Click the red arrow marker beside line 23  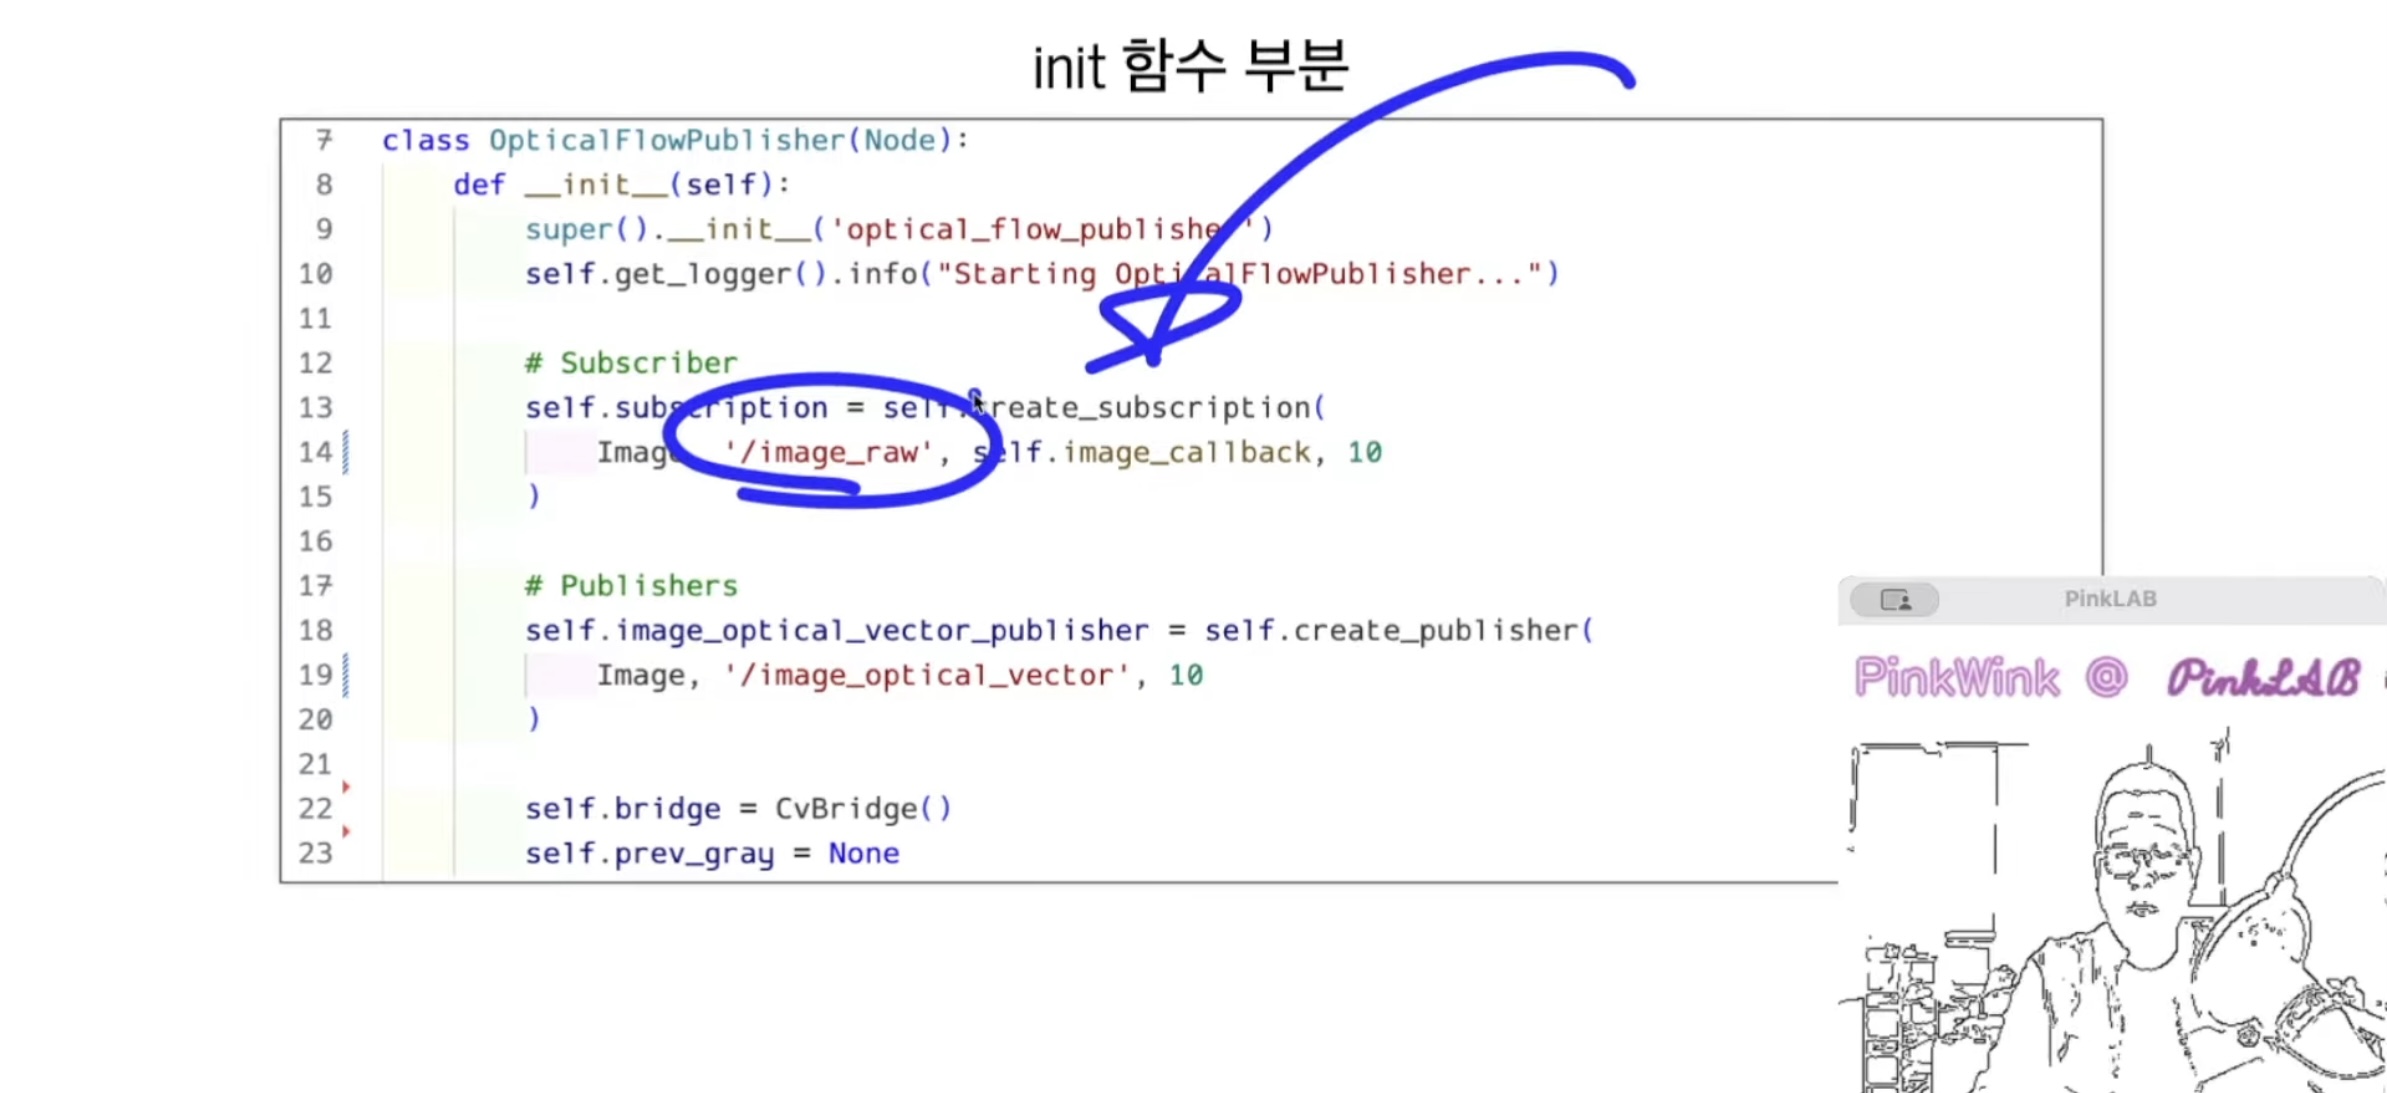pyautogui.click(x=346, y=831)
